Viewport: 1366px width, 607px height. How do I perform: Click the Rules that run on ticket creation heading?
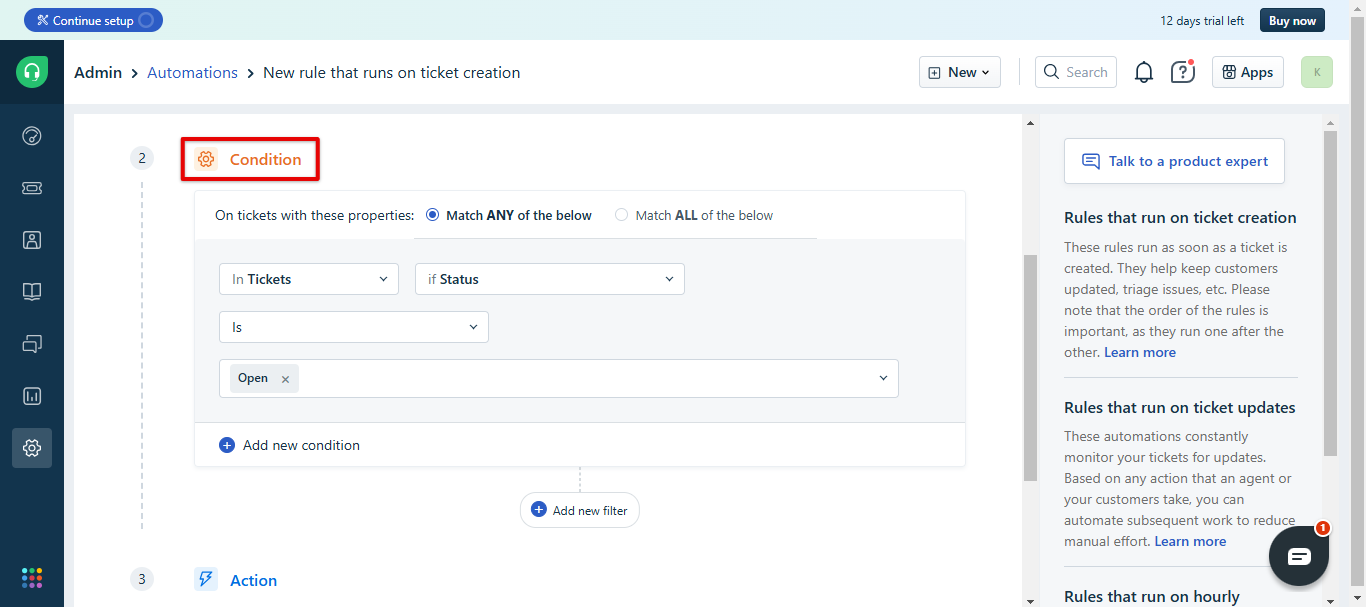(x=1180, y=218)
